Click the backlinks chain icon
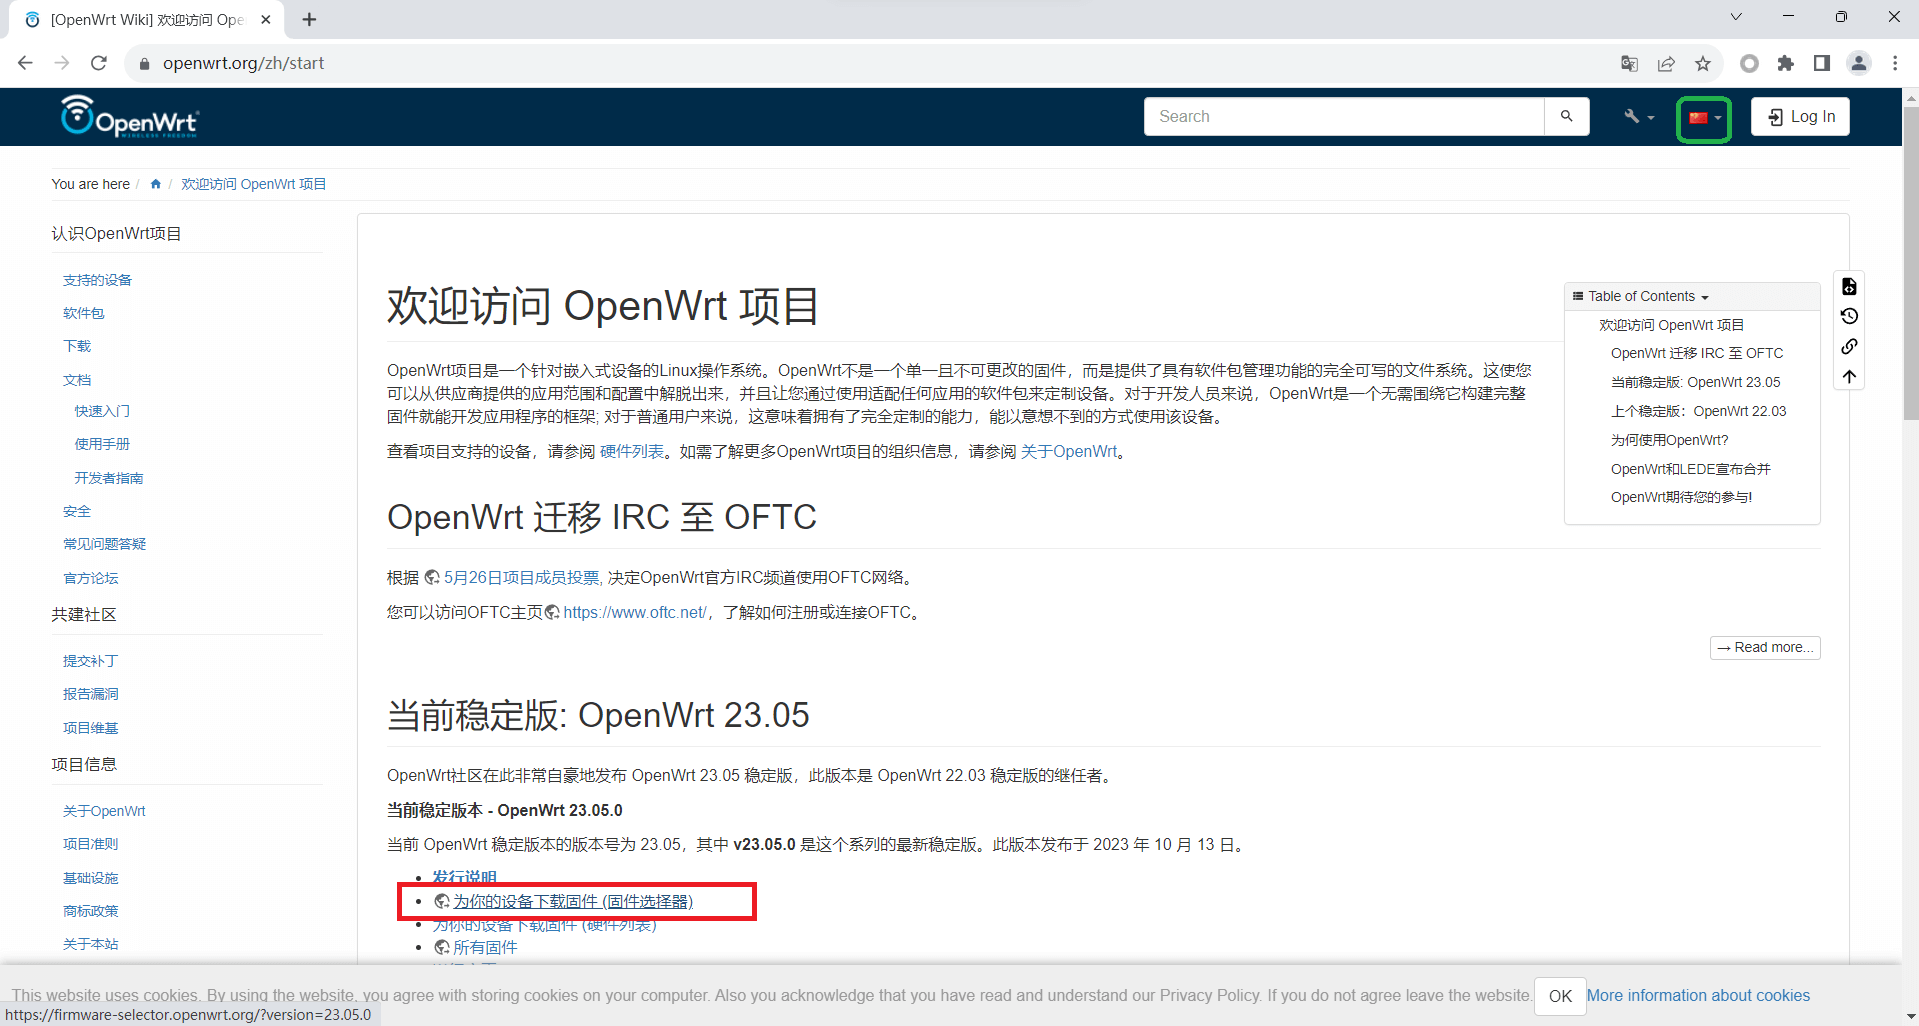The width and height of the screenshot is (1919, 1026). pos(1849,346)
